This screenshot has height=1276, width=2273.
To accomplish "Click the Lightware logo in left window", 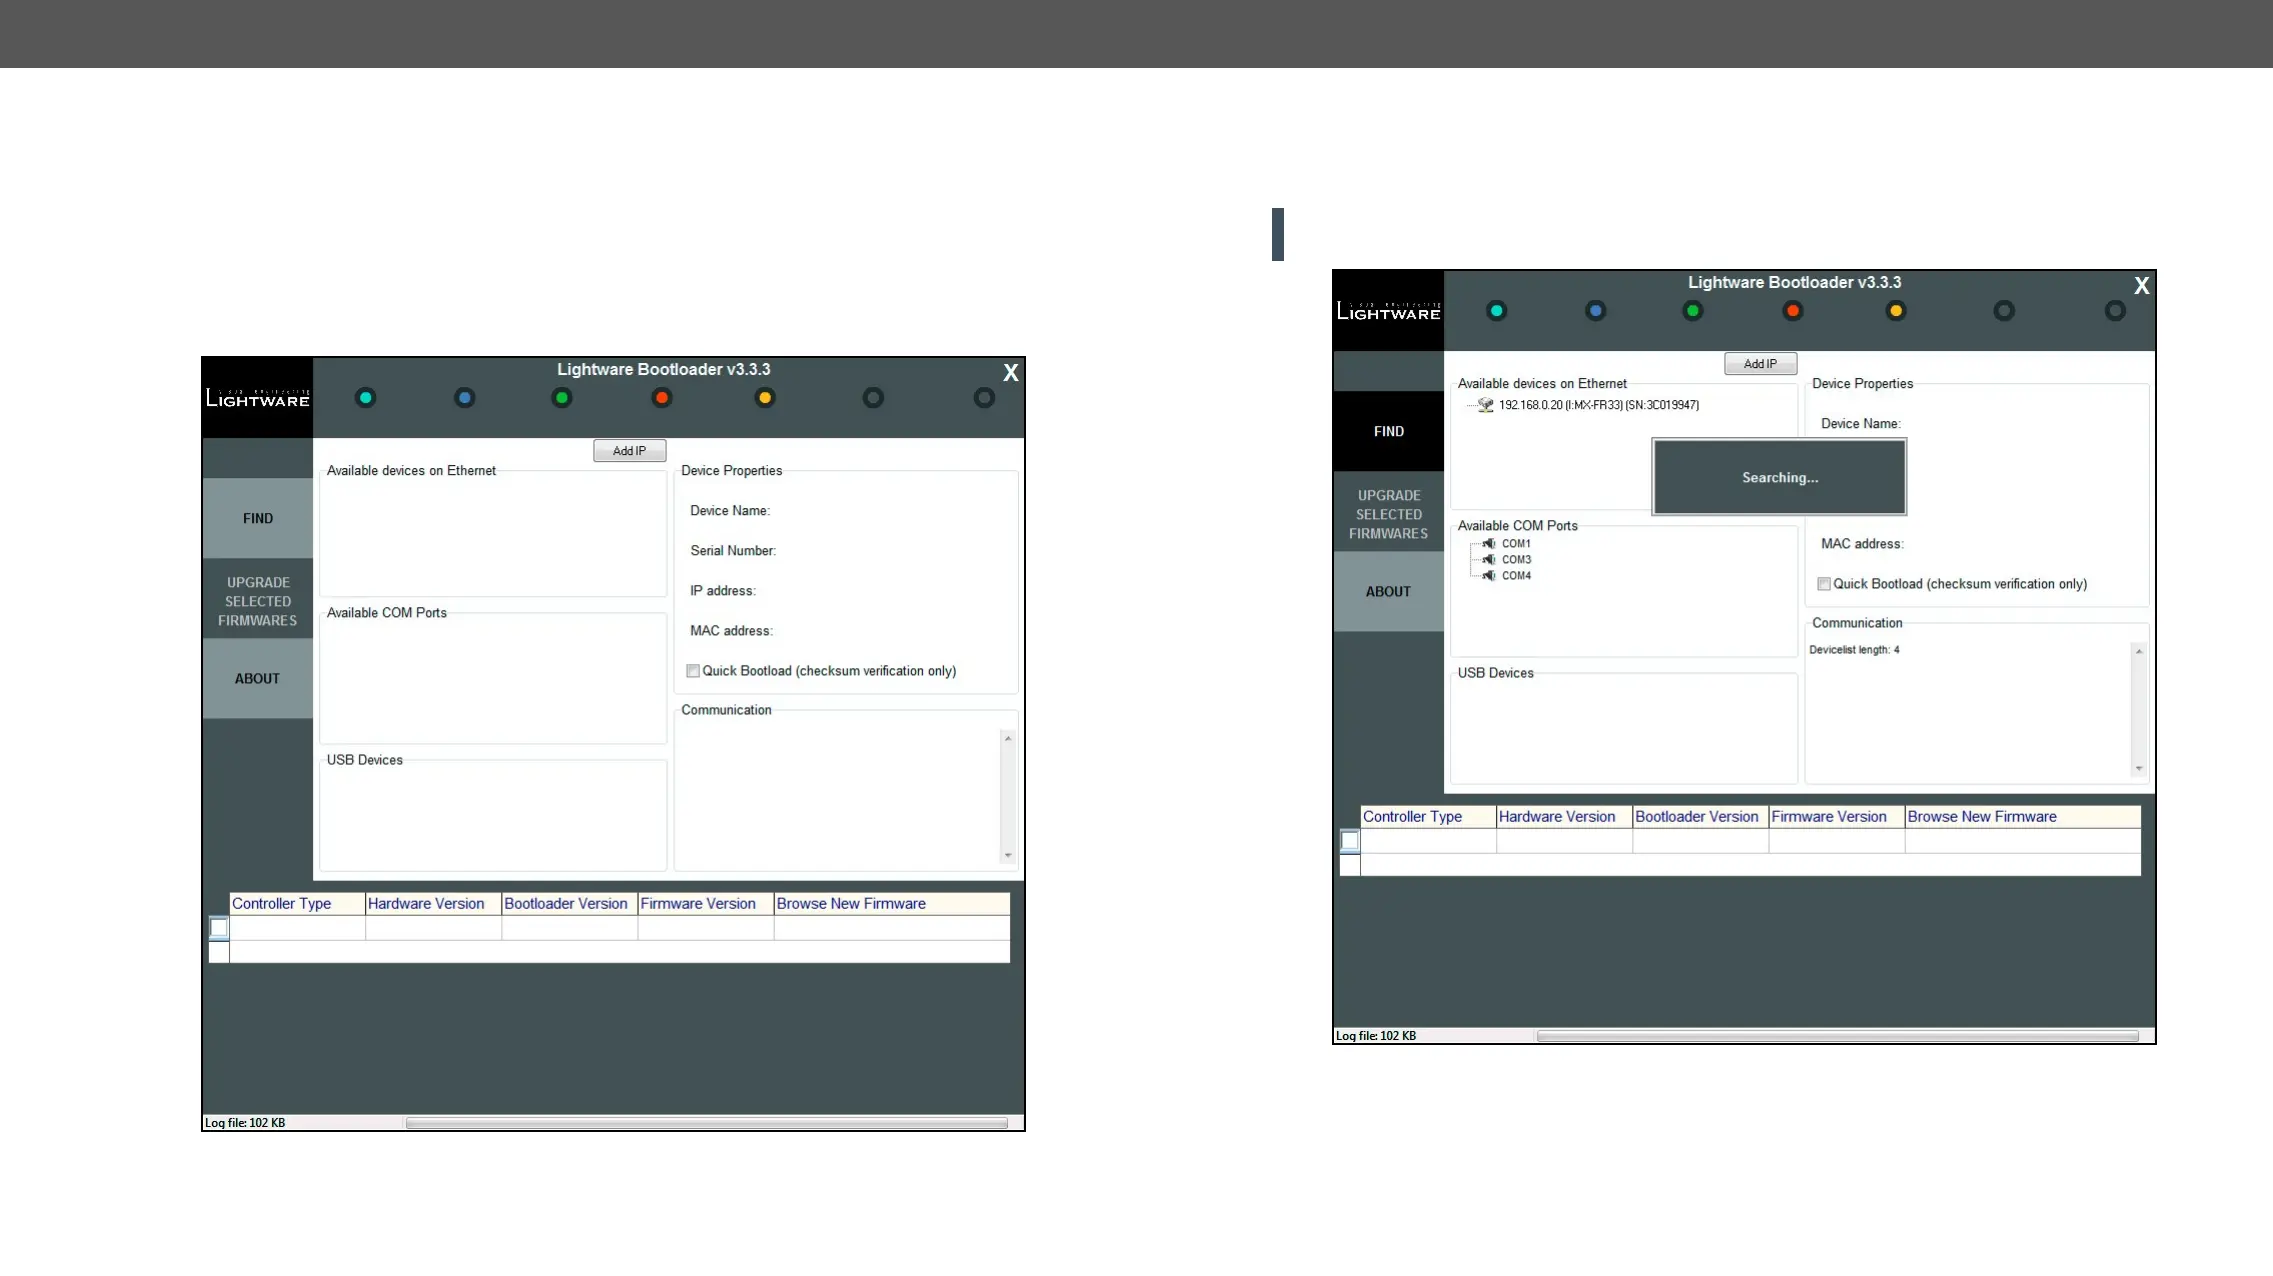I will point(258,398).
